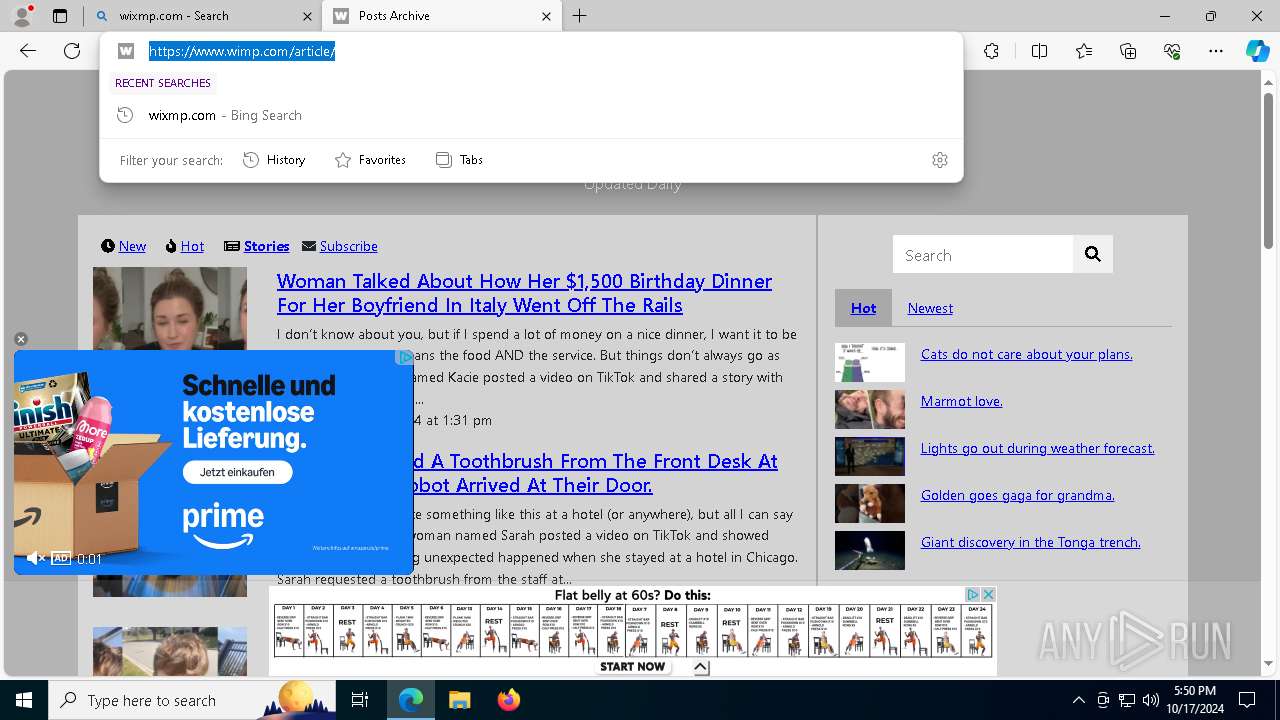
Task: Open the Copilot sidebar icon
Action: (1257, 51)
